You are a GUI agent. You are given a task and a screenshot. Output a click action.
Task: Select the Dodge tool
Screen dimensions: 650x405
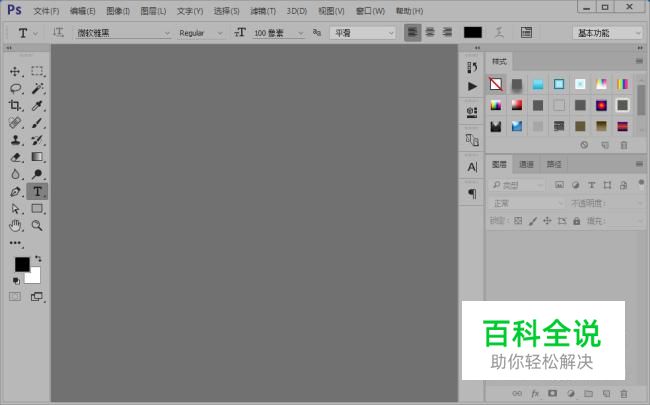click(37, 174)
